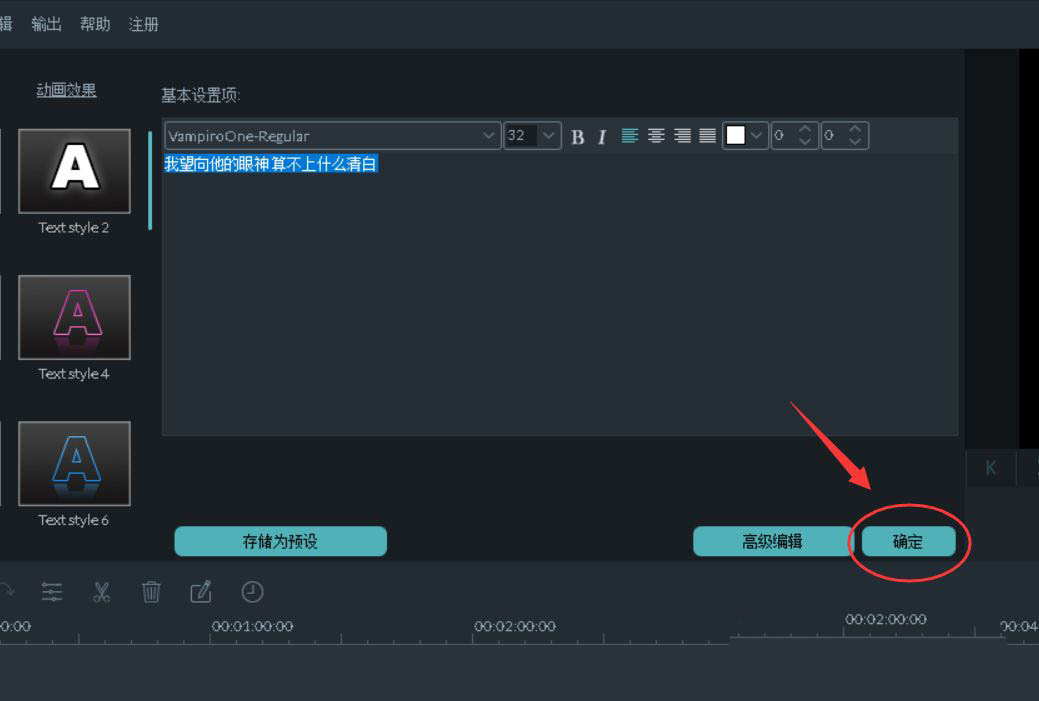Click the redo arrow icon above the timeline

[7, 592]
